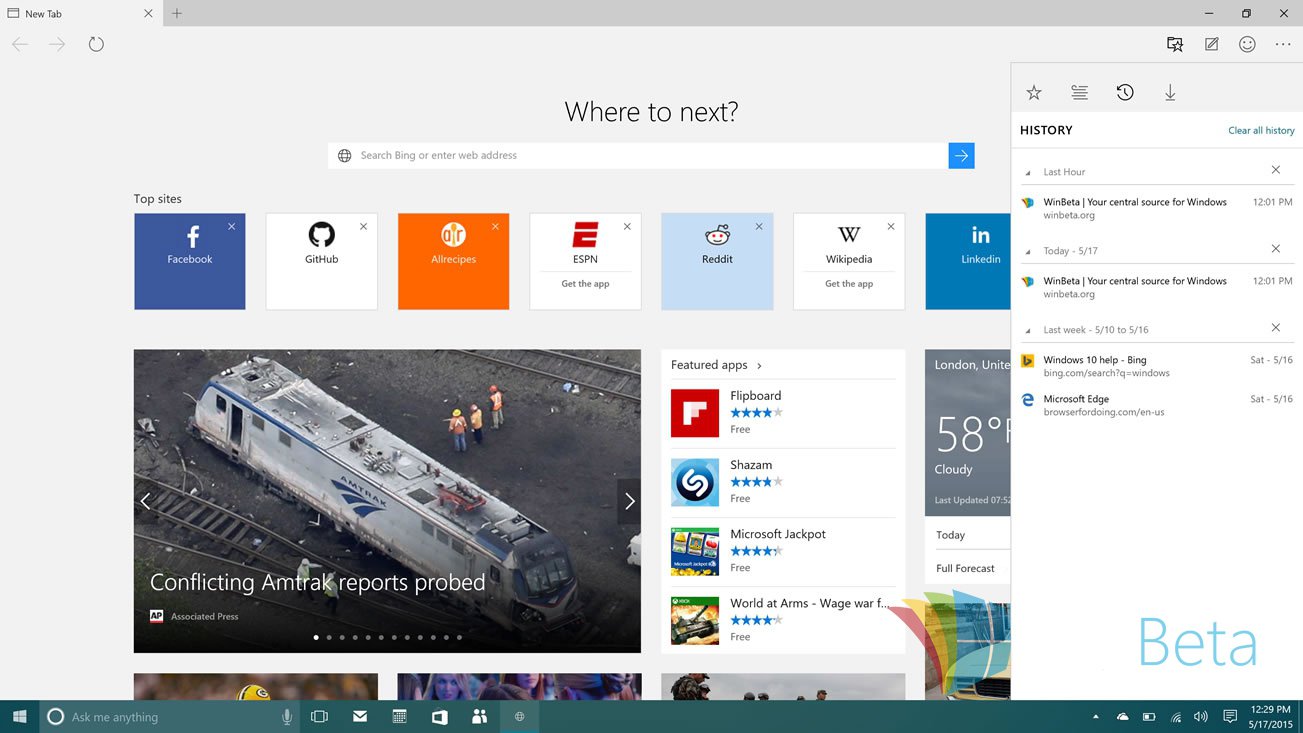Refresh the current page
This screenshot has height=733, width=1303.
click(x=96, y=44)
